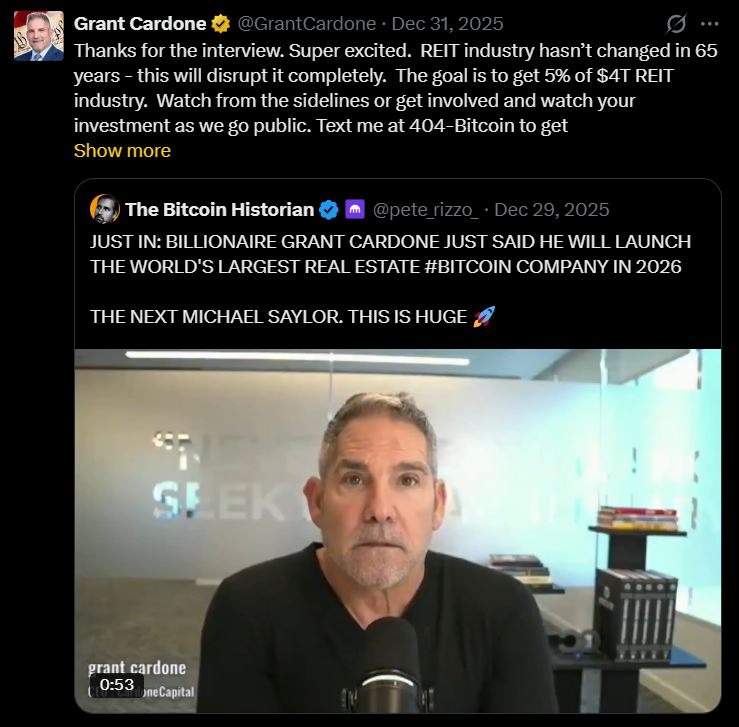Screen dimensions: 739x727
Task: Click the gold verified badge beside Grant Cardone
Action: point(221,24)
